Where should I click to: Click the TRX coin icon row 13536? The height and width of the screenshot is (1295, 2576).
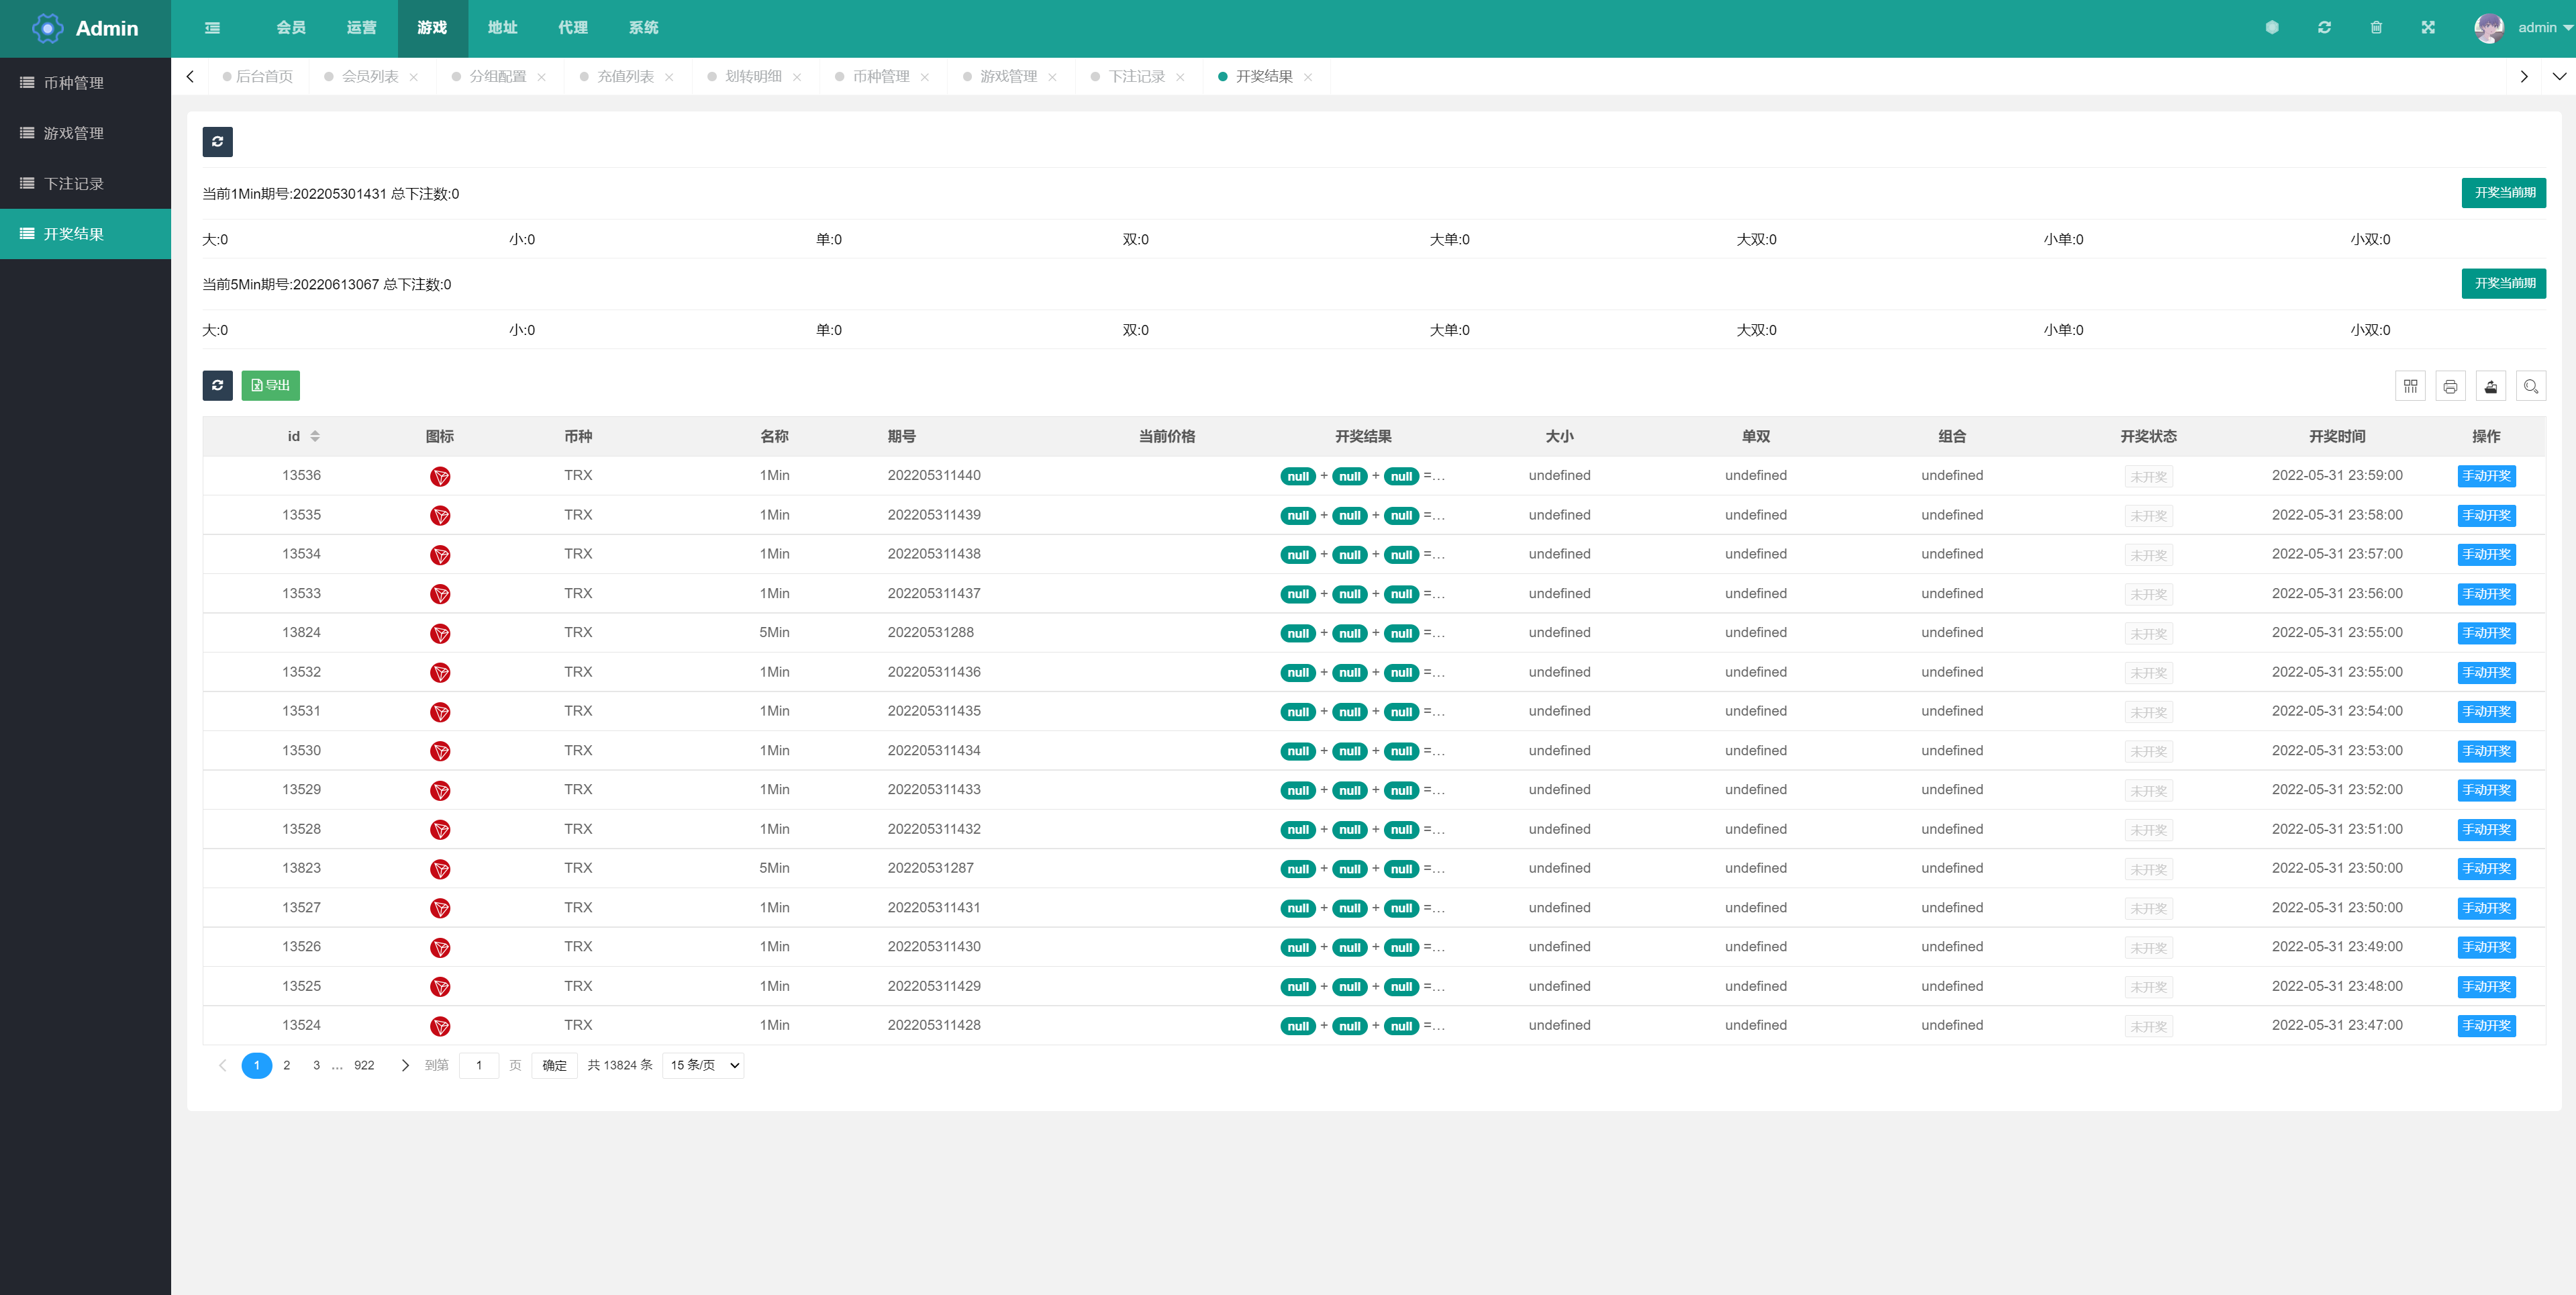436,476
